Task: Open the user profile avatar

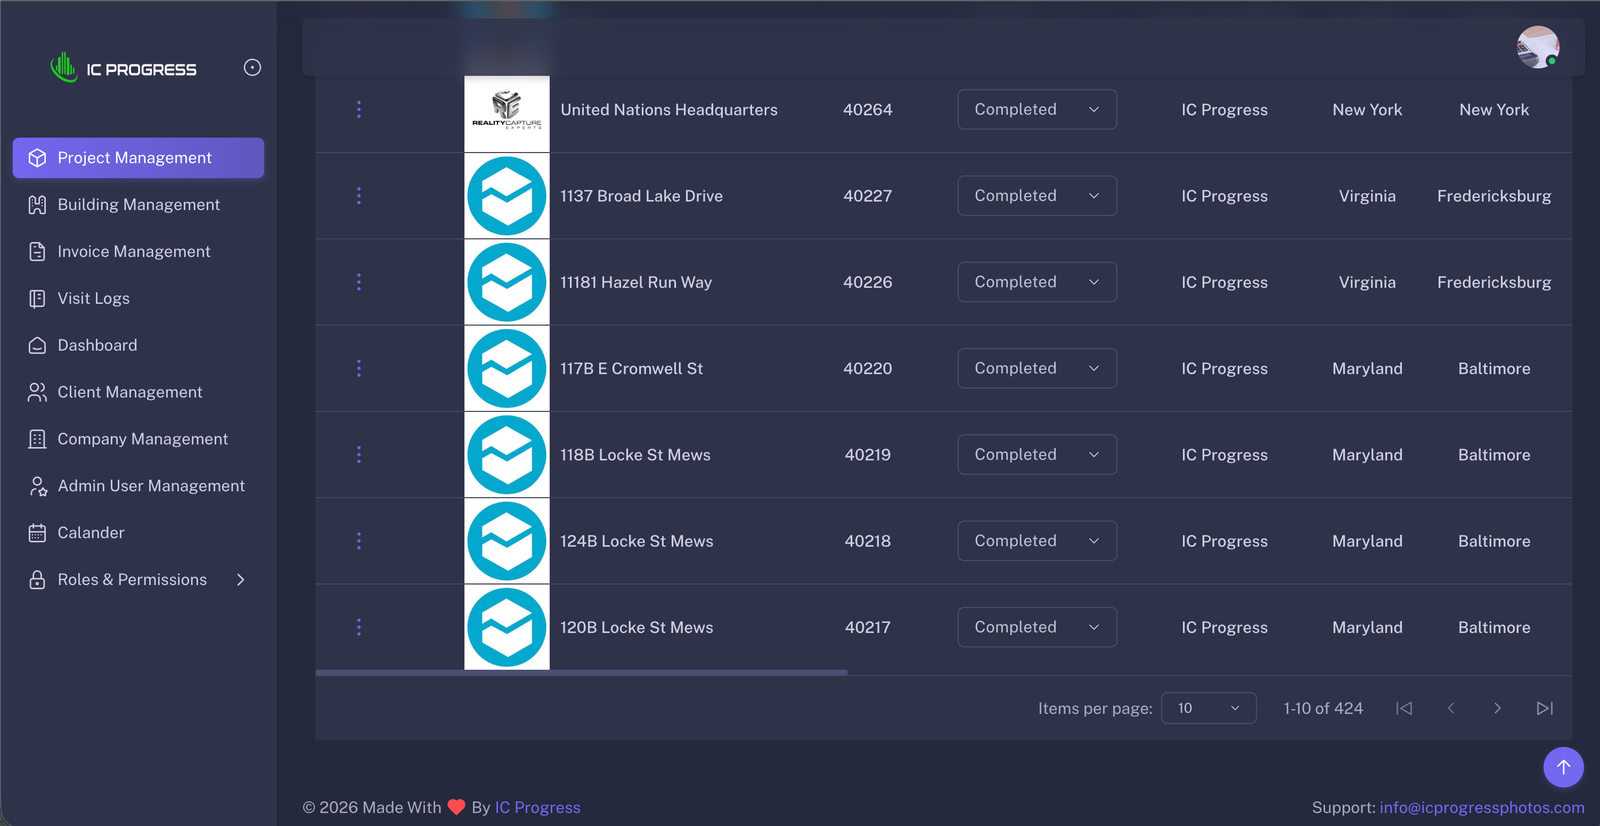Action: point(1537,47)
